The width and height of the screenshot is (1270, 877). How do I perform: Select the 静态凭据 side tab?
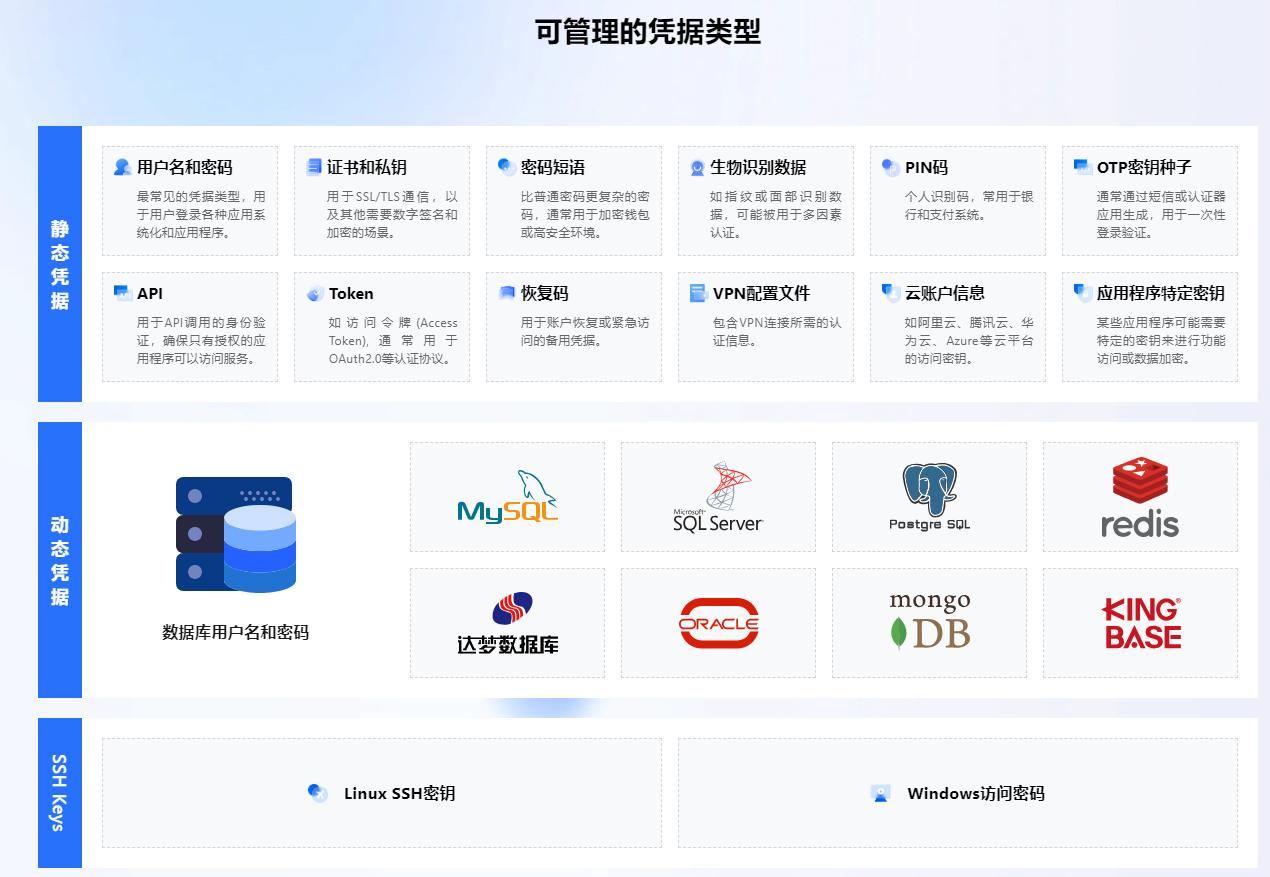point(60,264)
